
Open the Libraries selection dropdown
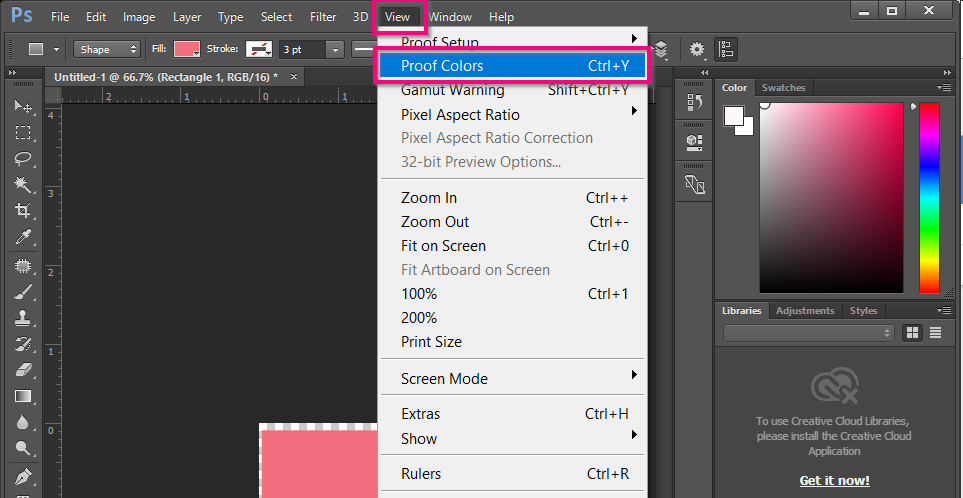809,333
